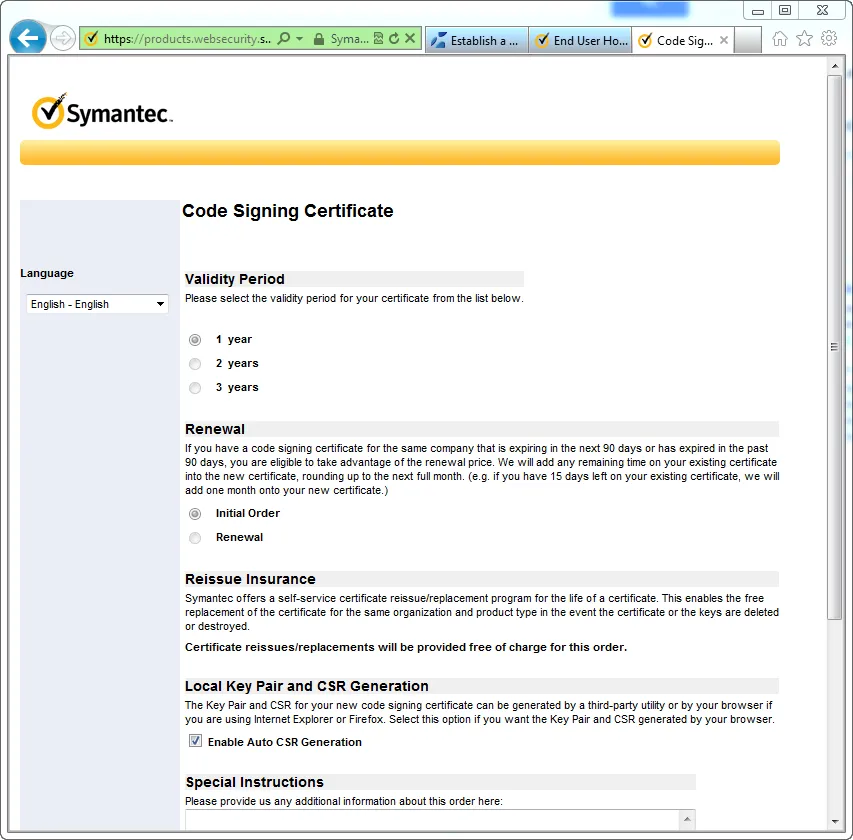Refresh the page with the reload icon
Viewport: 853px width, 840px height.
point(394,38)
